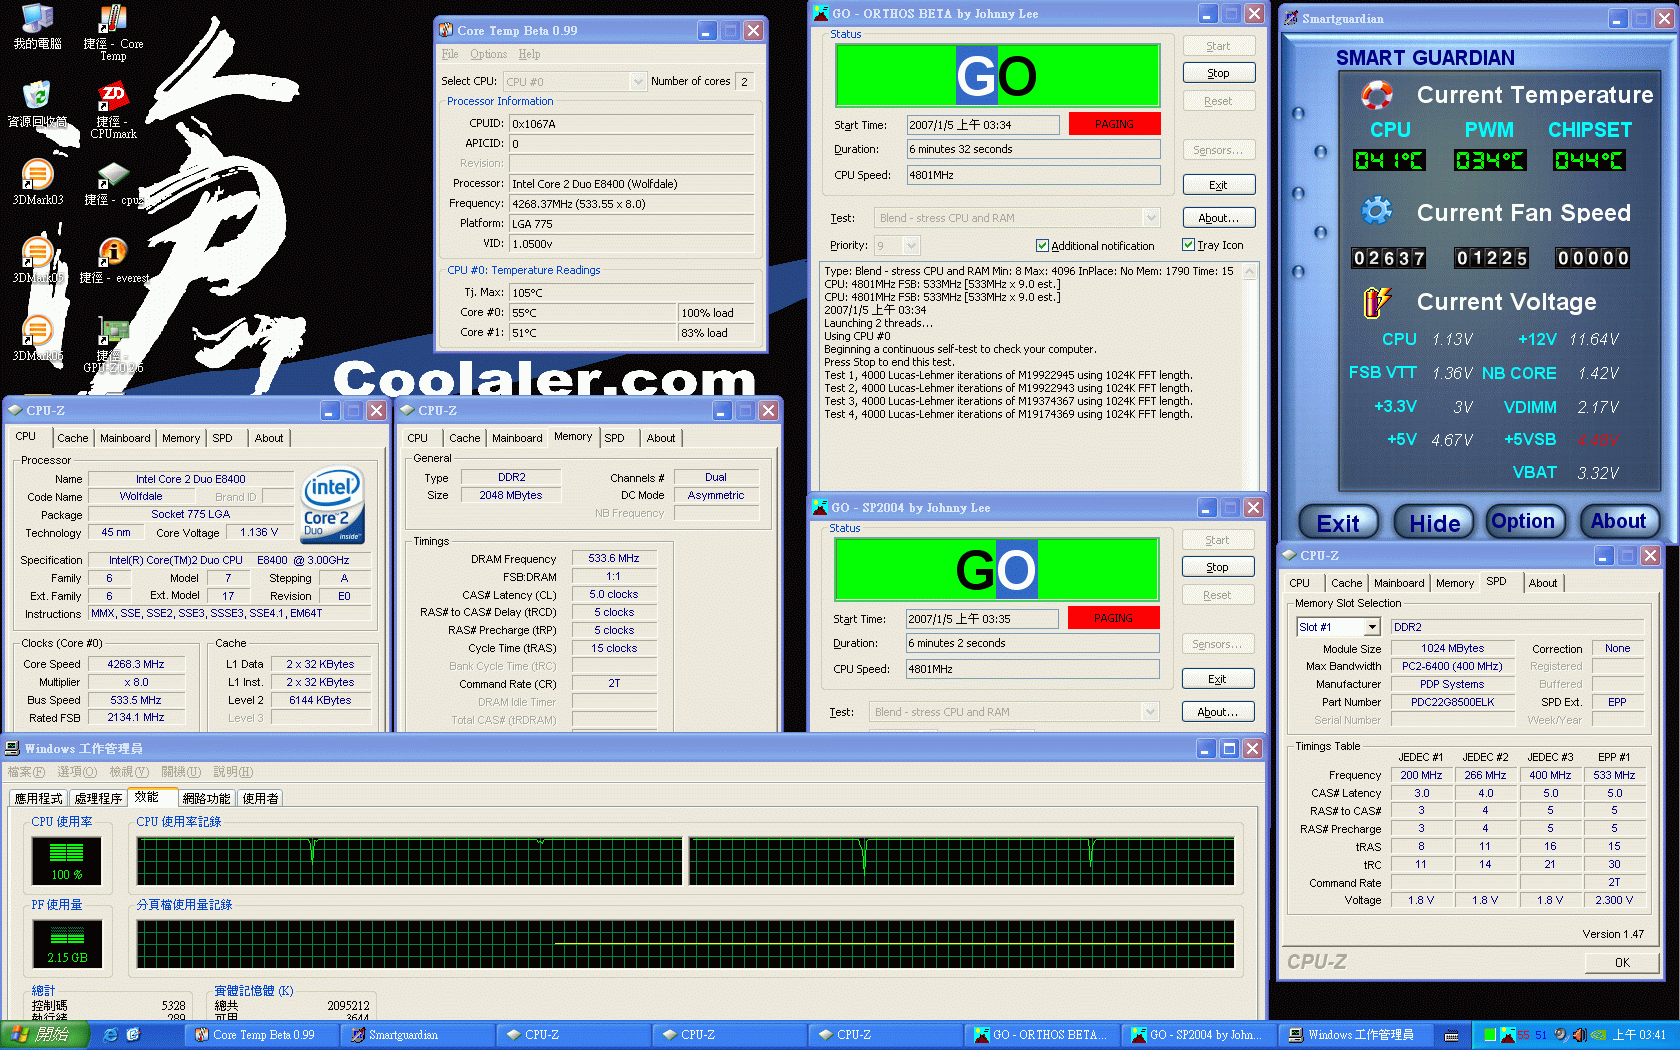Viewport: 1680px width, 1050px height.
Task: Switch to Smartguardian taskbar button
Action: click(x=420, y=1035)
